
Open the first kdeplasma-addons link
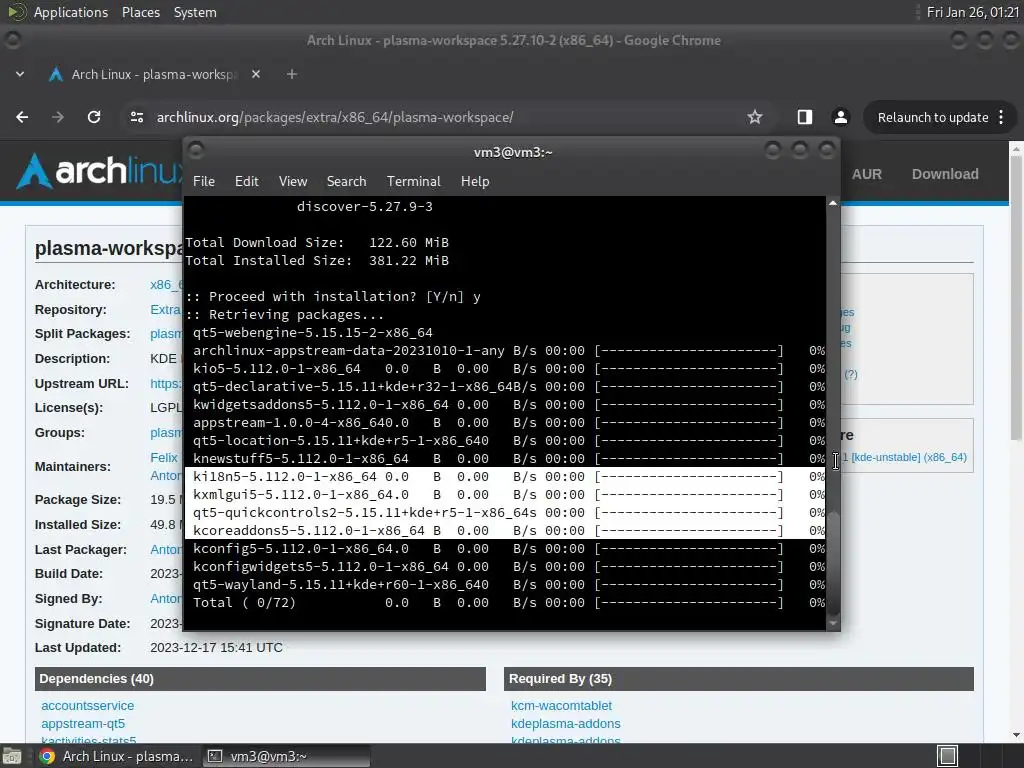566,724
